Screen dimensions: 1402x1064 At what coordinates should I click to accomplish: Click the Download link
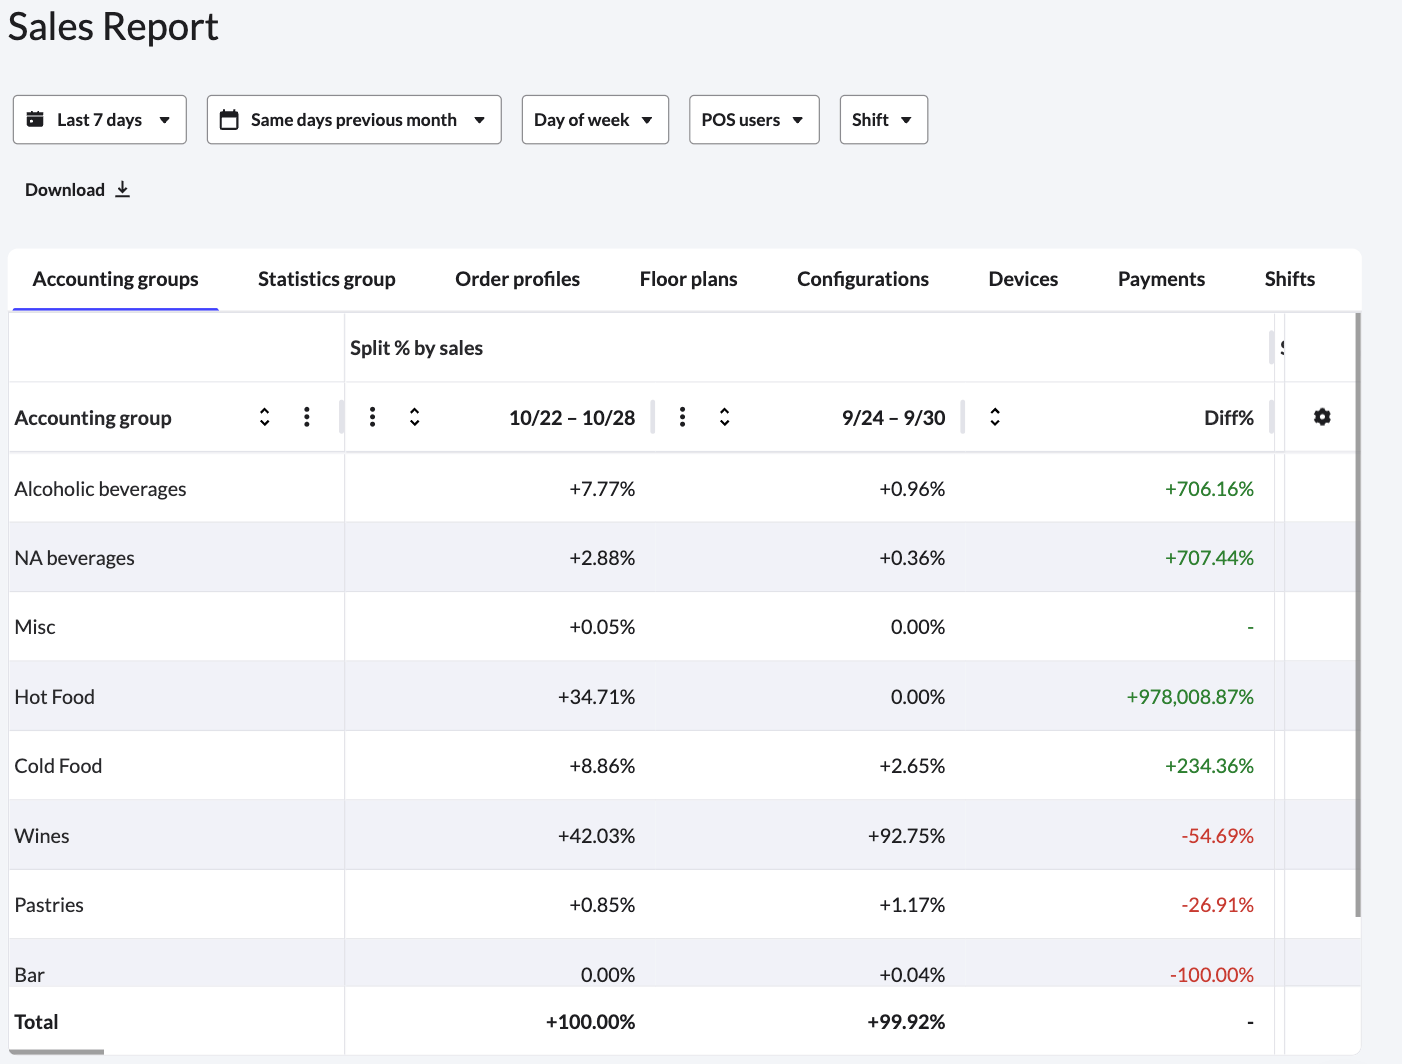[65, 189]
